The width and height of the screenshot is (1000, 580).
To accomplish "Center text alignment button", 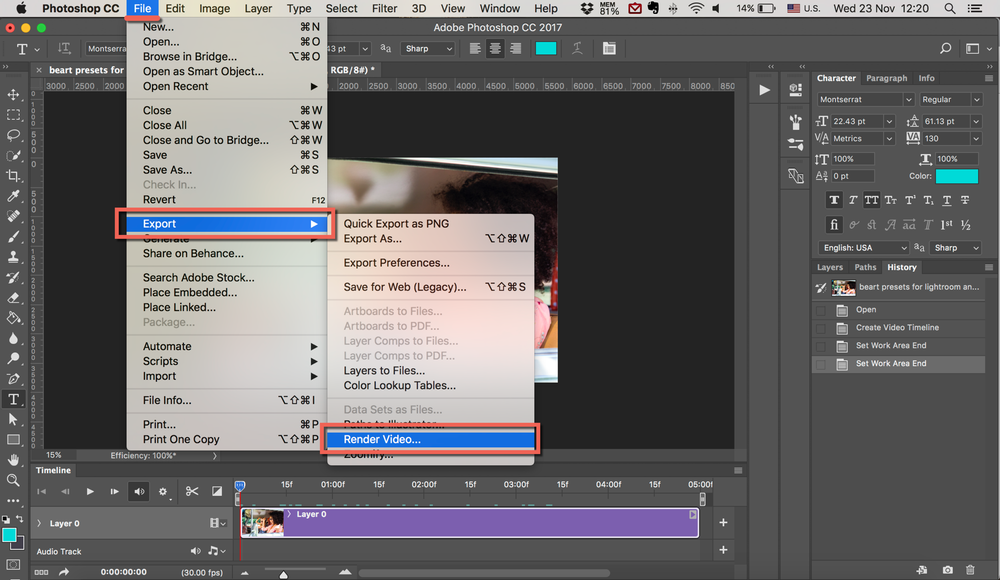I will 495,48.
